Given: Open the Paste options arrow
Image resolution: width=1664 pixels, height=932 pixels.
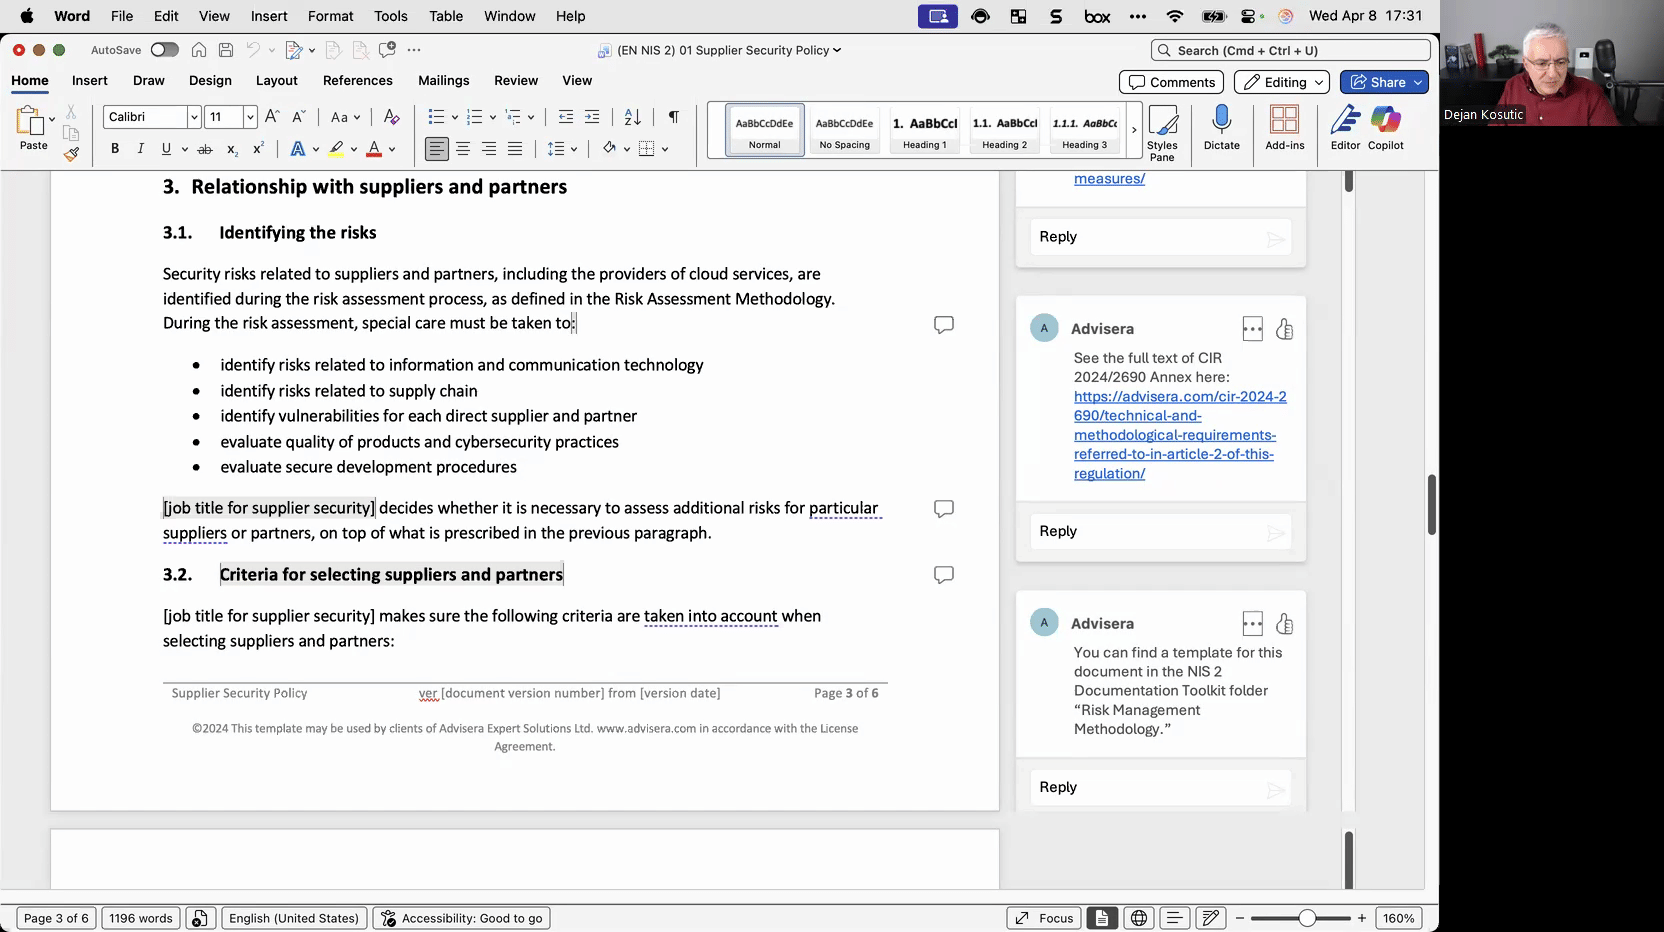Looking at the screenshot, I should click(52, 119).
